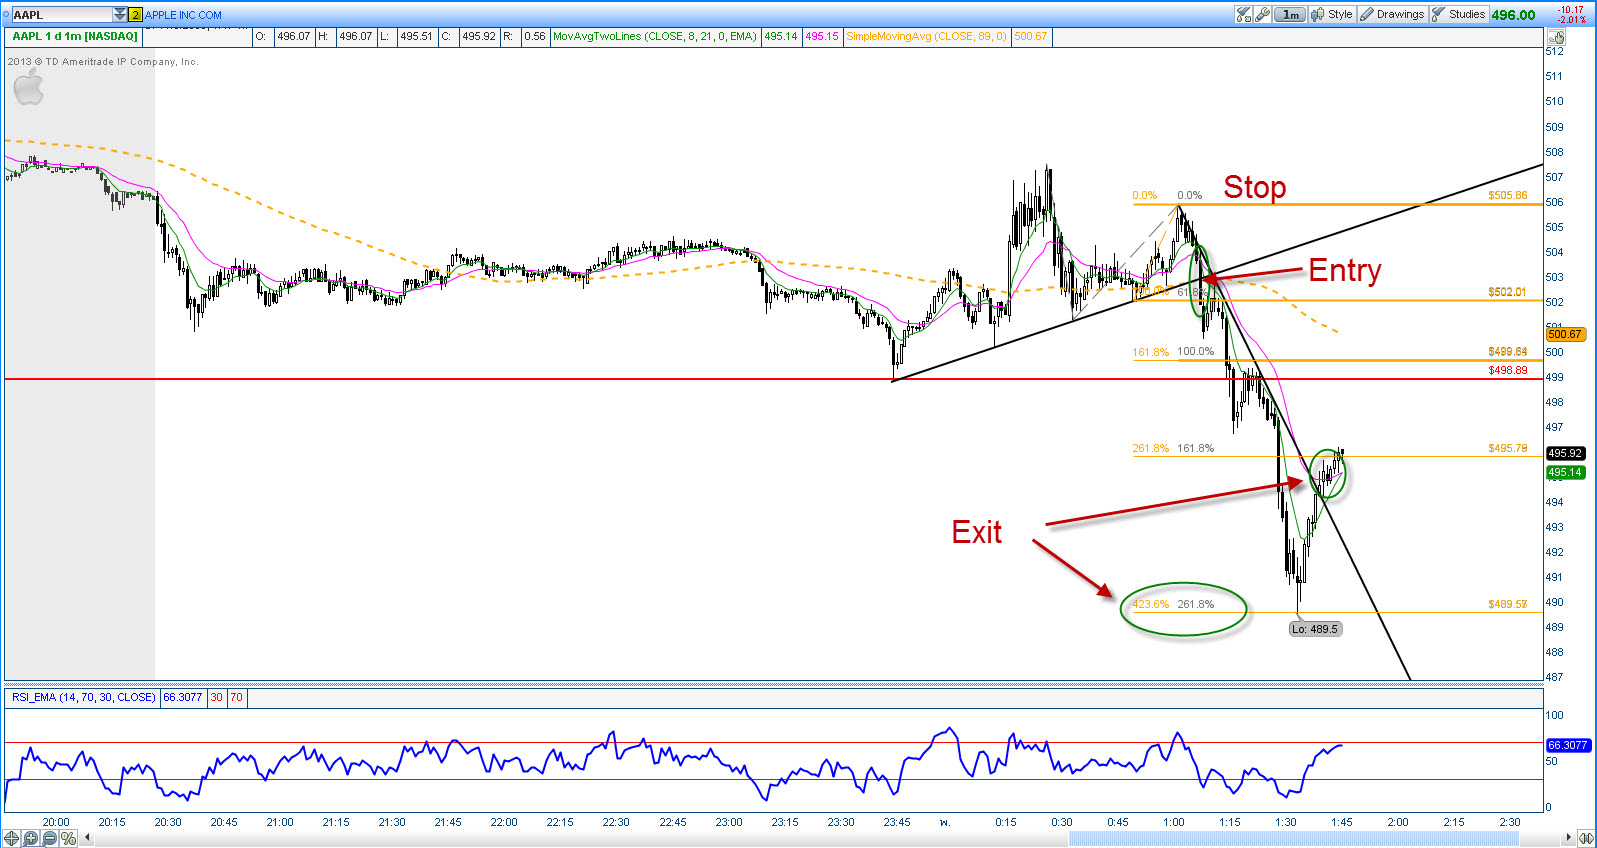Click the $505.86 Fibonacci level label
The height and width of the screenshot is (848, 1597).
coord(1507,195)
